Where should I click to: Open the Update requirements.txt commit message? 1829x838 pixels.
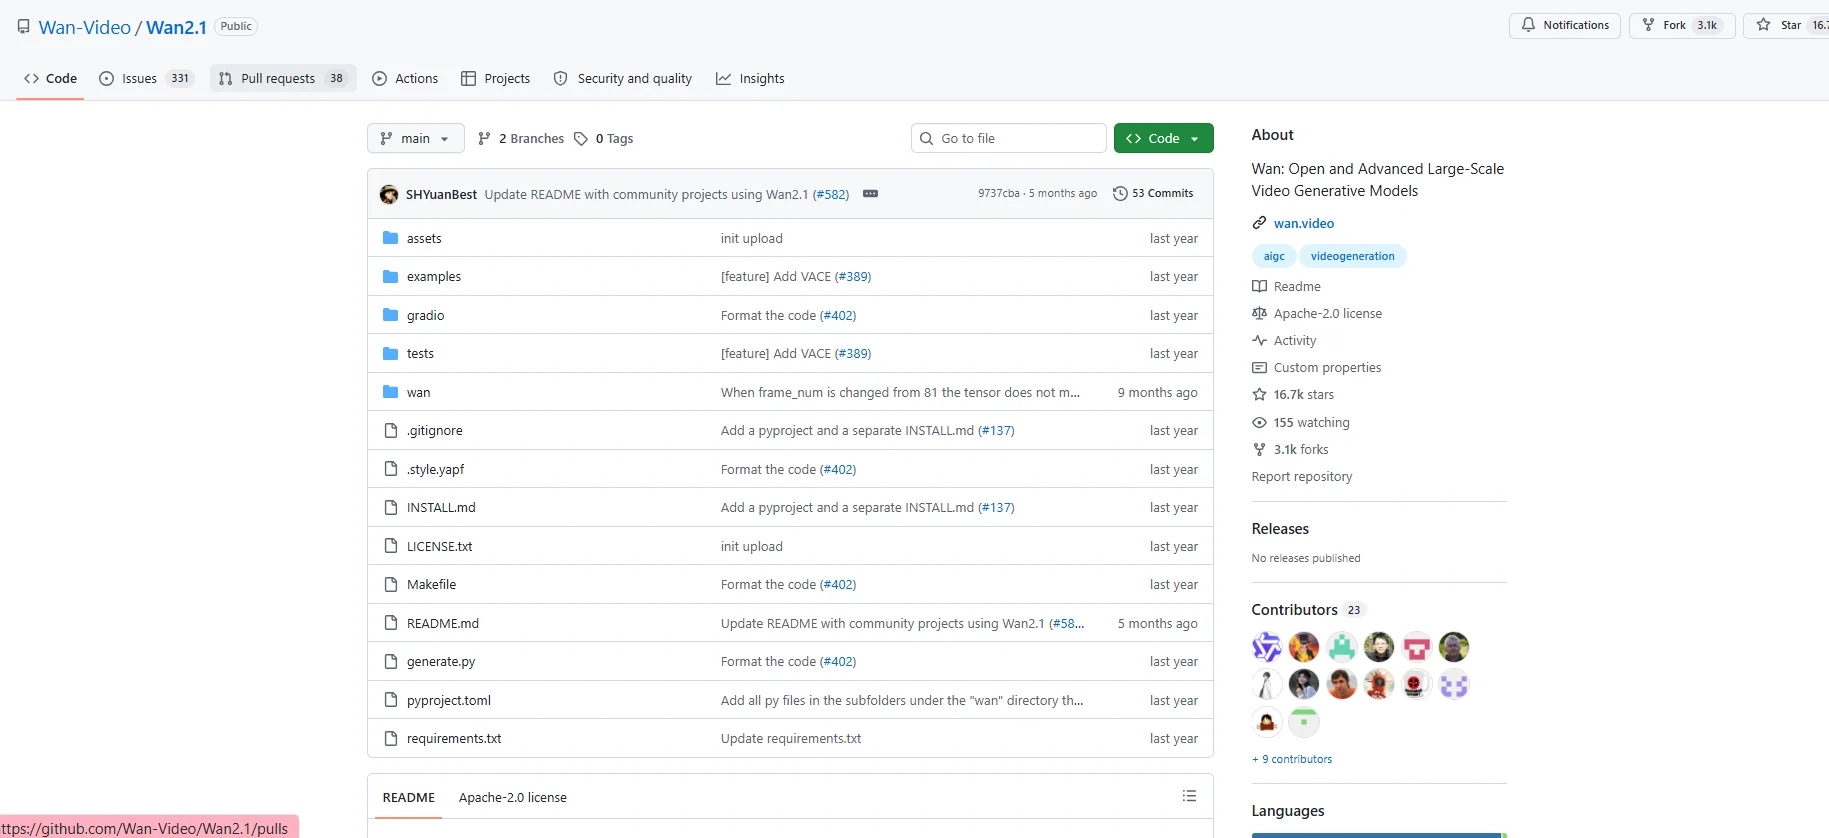(791, 739)
